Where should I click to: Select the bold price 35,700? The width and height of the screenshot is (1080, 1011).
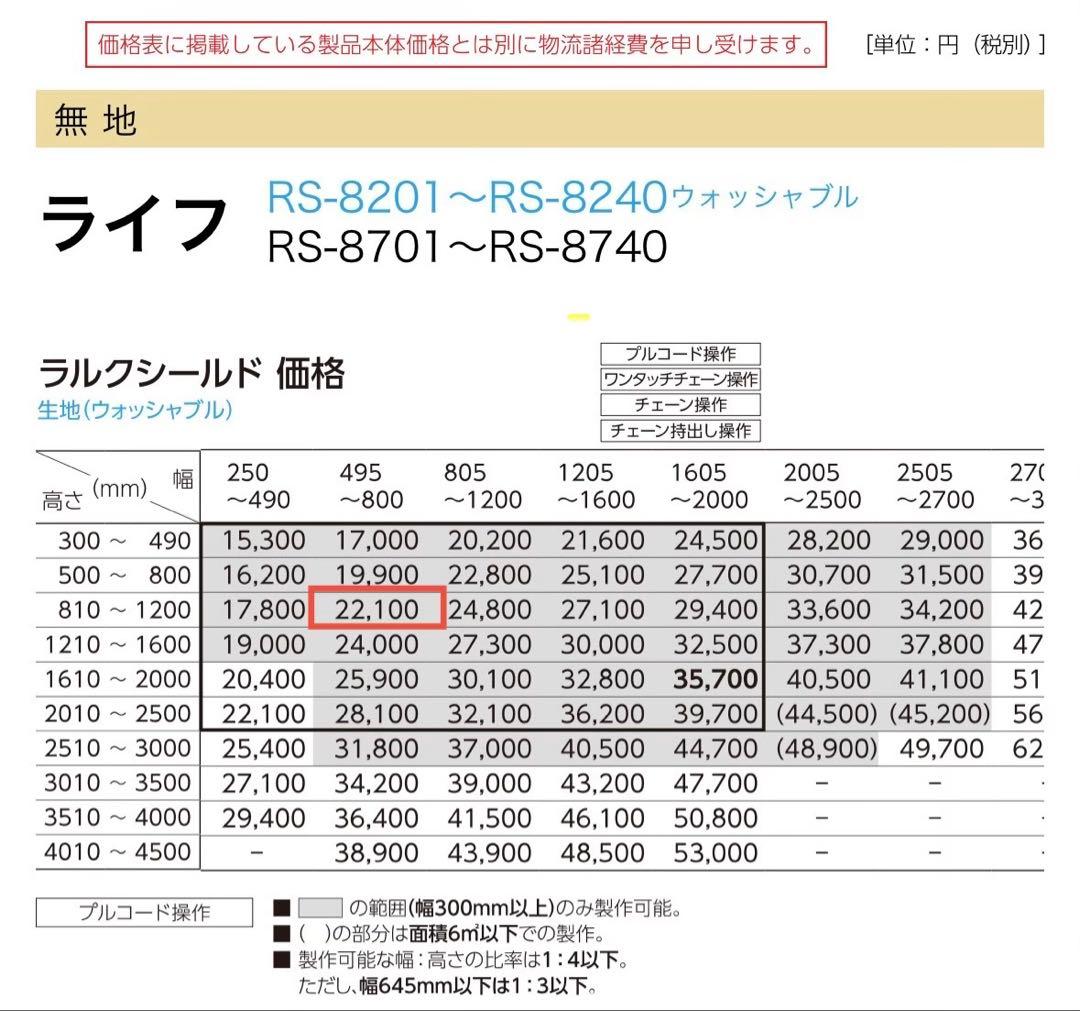tap(715, 679)
